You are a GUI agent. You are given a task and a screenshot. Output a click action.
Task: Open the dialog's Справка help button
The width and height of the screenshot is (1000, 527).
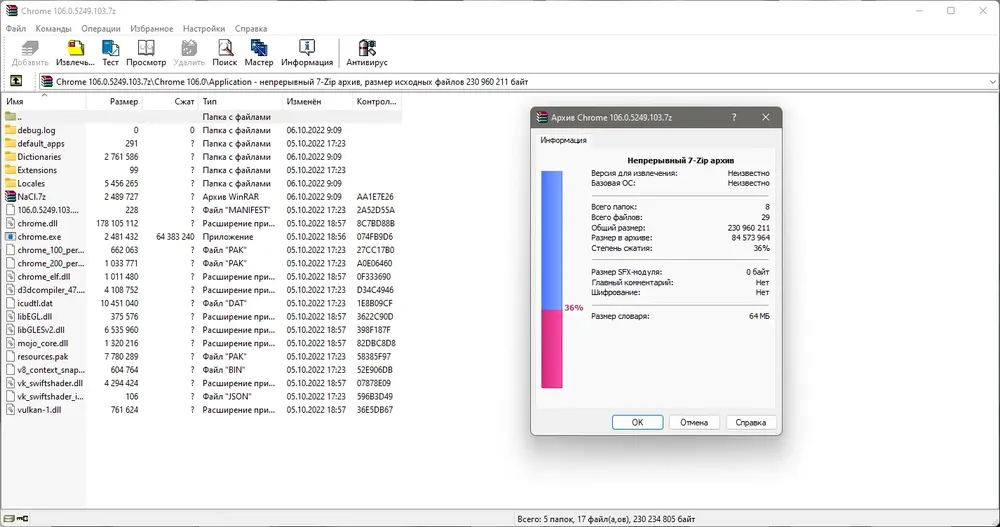751,422
